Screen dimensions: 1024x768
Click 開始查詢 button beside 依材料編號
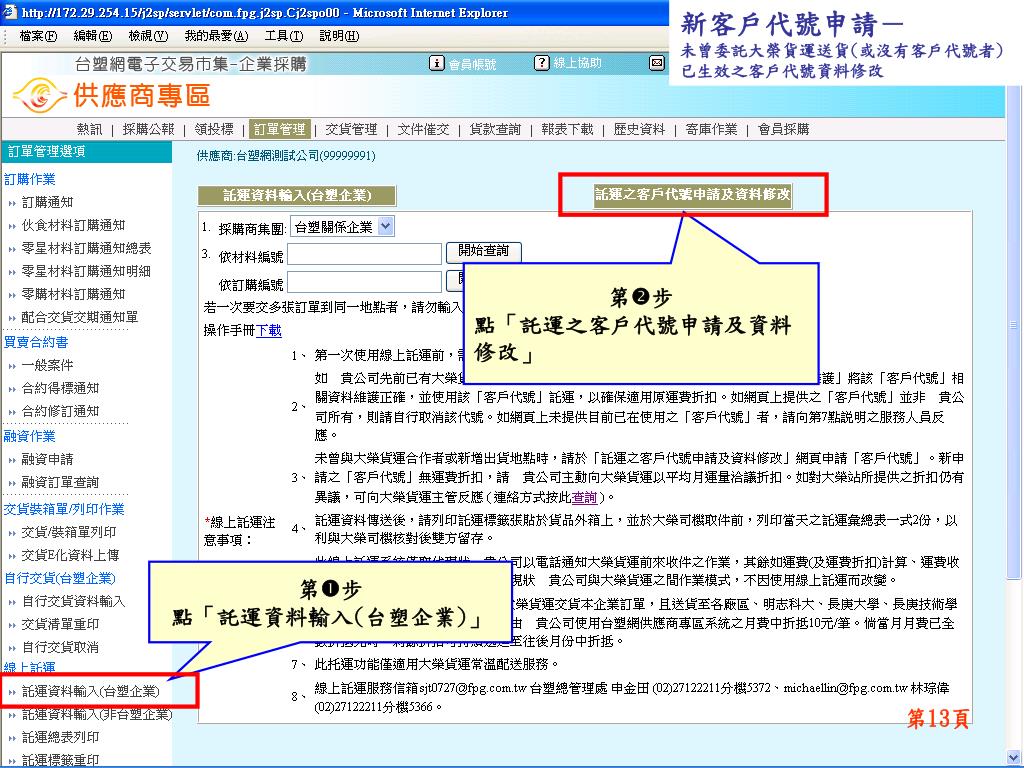(483, 251)
